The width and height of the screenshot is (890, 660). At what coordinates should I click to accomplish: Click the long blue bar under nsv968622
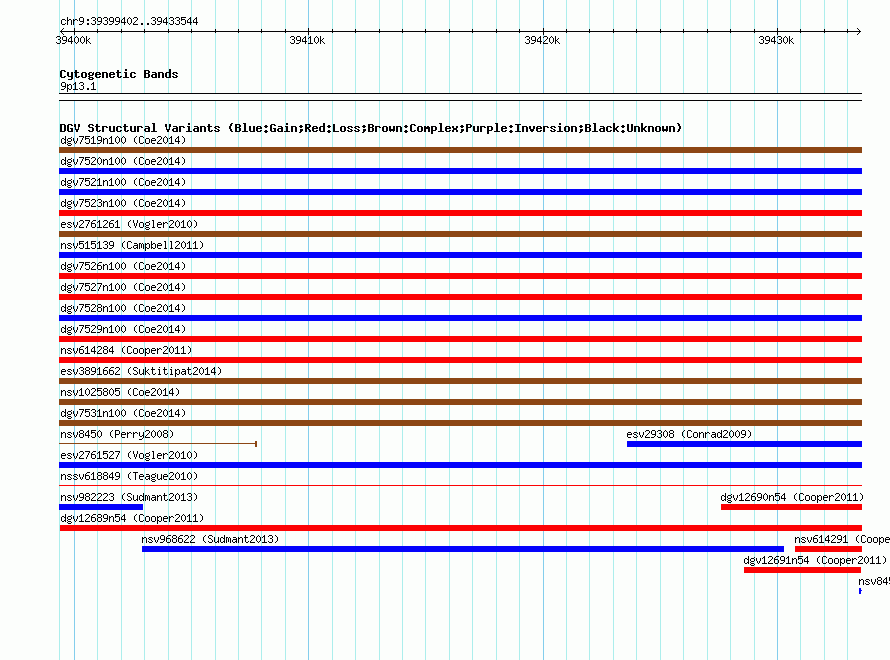coord(463,549)
